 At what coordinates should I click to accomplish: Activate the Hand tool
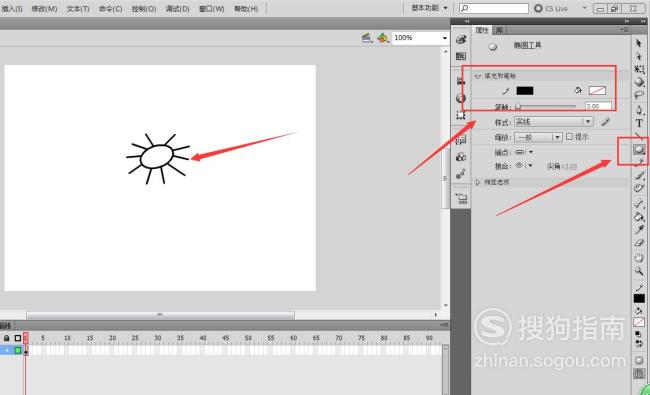[x=639, y=258]
